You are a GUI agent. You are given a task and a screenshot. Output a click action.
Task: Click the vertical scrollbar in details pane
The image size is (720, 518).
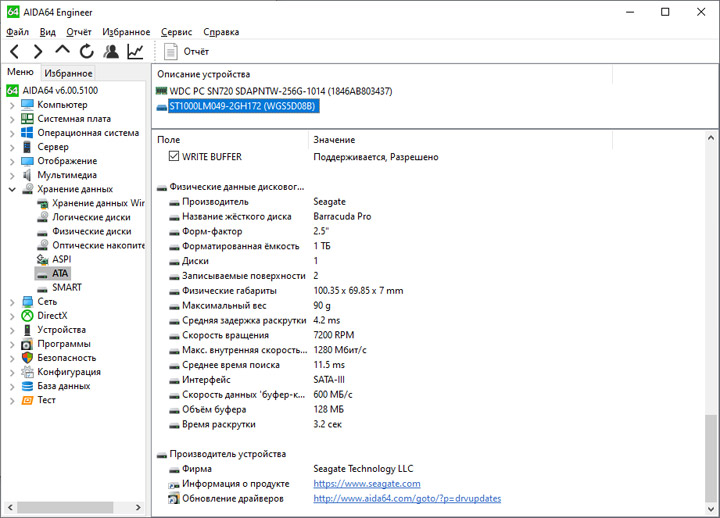tap(711, 300)
